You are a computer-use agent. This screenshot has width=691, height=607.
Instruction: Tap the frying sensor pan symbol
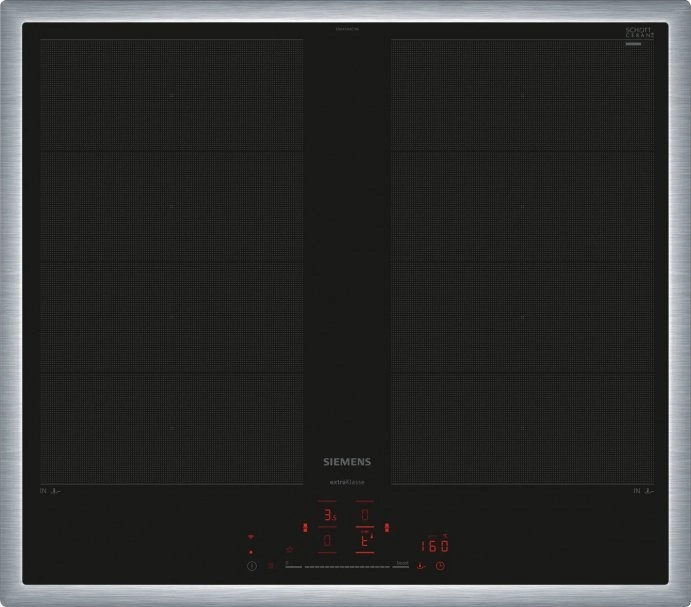pos(421,566)
